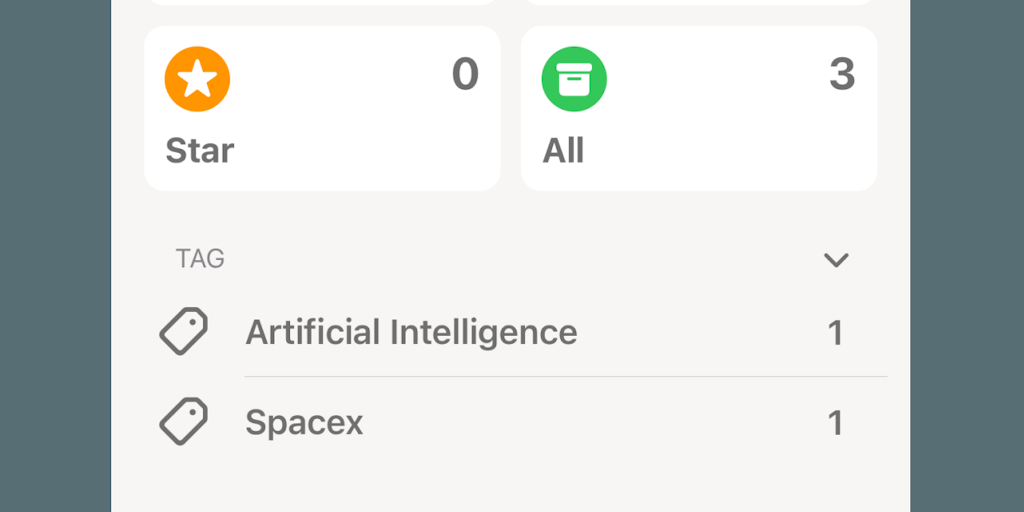Screen dimensions: 1024x512
Task: Click the count beside the Spacex tag
Action: click(x=835, y=423)
